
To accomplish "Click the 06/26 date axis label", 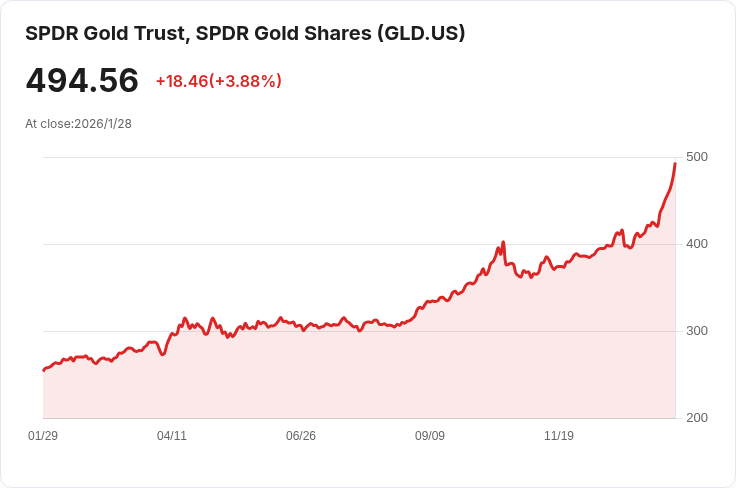I will 301,435.
